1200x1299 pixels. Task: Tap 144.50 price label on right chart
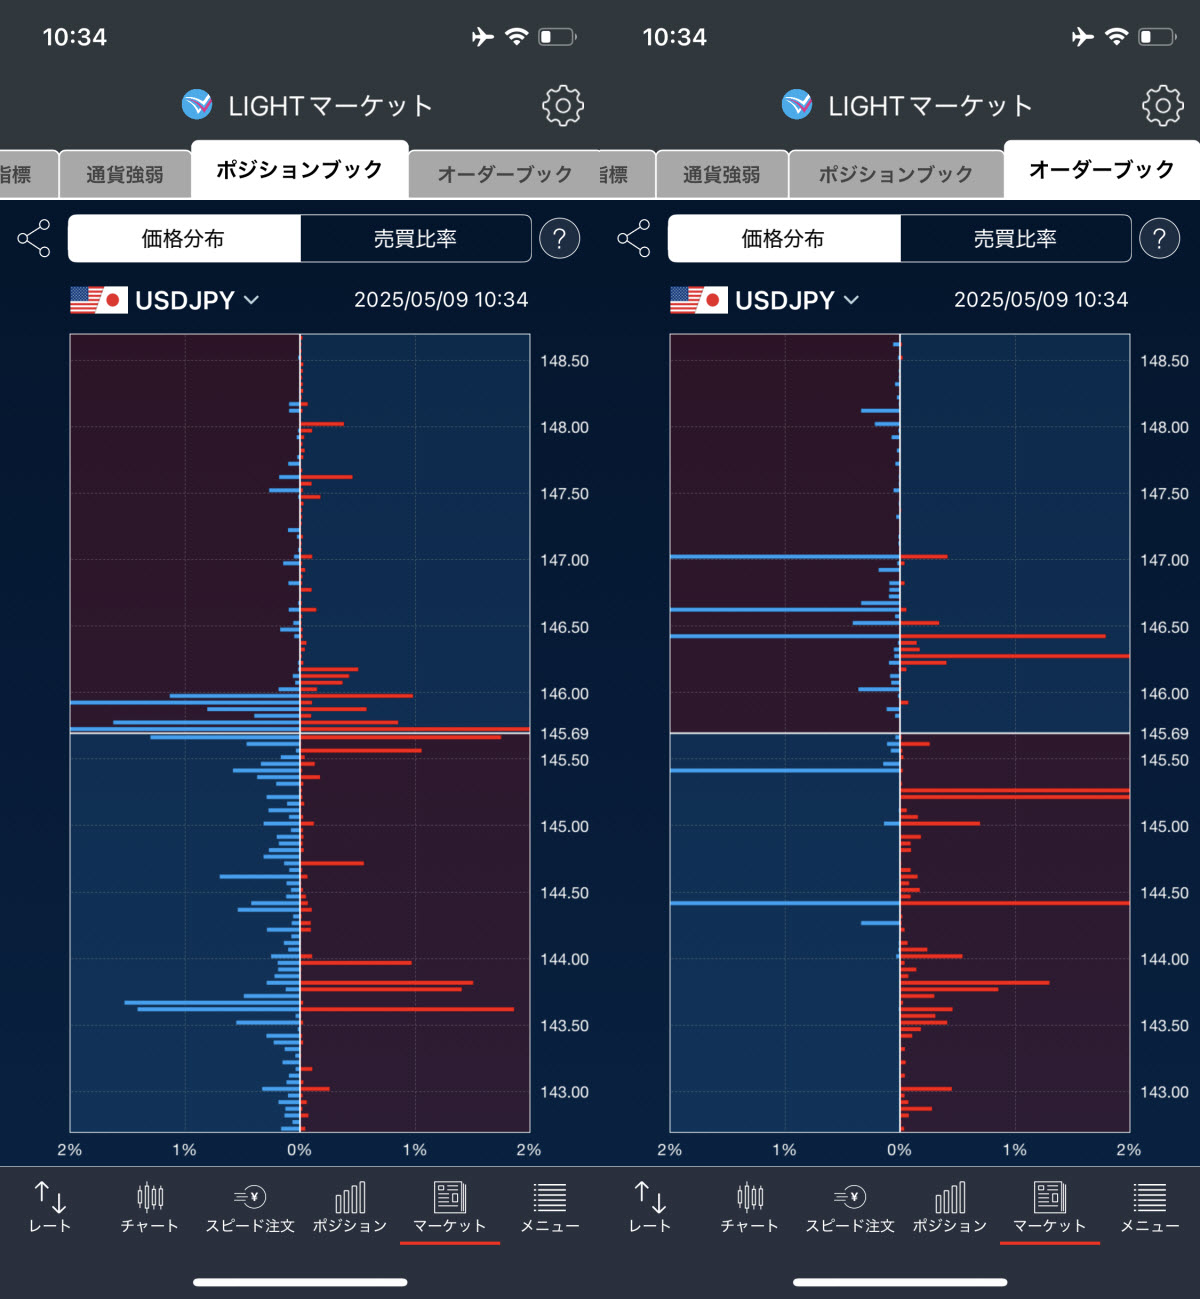1164,892
